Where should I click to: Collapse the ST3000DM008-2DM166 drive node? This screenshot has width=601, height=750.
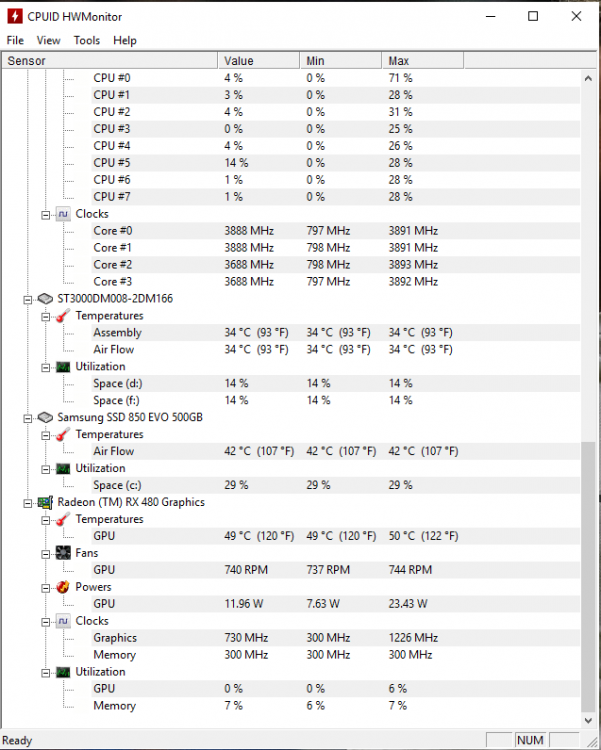28,300
